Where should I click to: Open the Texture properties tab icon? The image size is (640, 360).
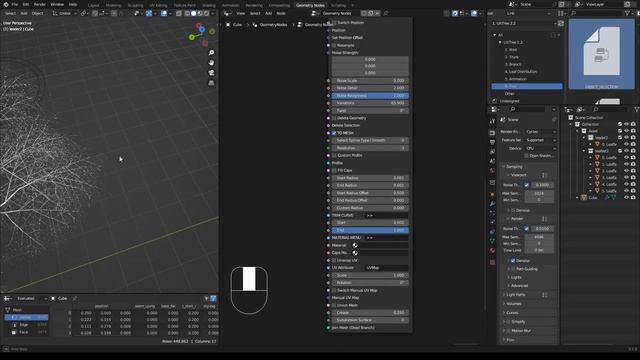click(492, 262)
